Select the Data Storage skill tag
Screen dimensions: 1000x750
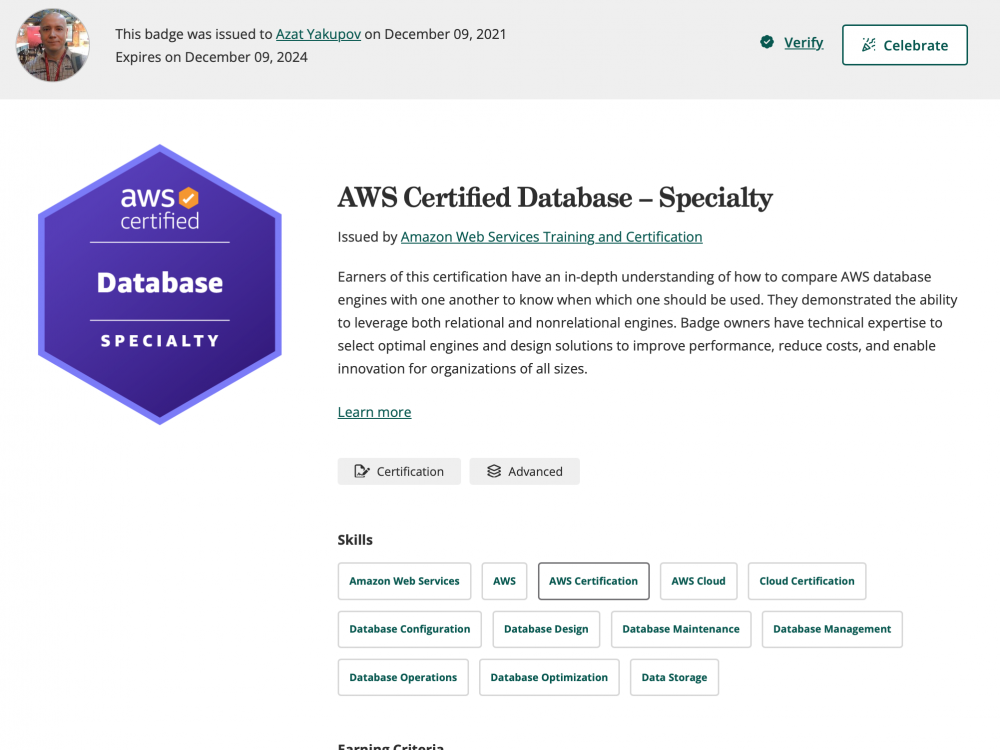[674, 677]
